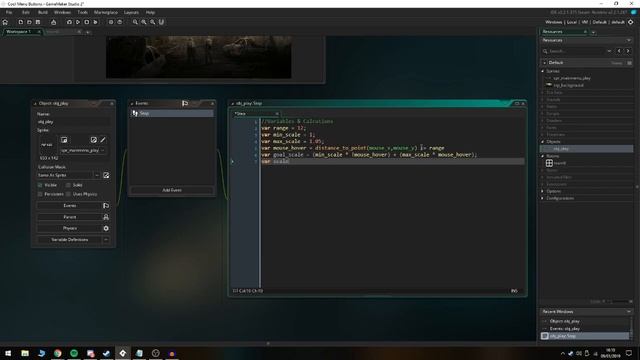Go to previous search result arrow
The height and width of the screenshot is (360, 640).
(x=619, y=51)
